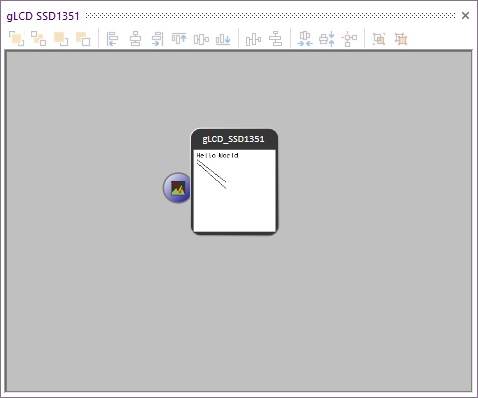The image size is (478, 398).
Task: Select the Bring Forward toolbar icon
Action: tap(61, 39)
